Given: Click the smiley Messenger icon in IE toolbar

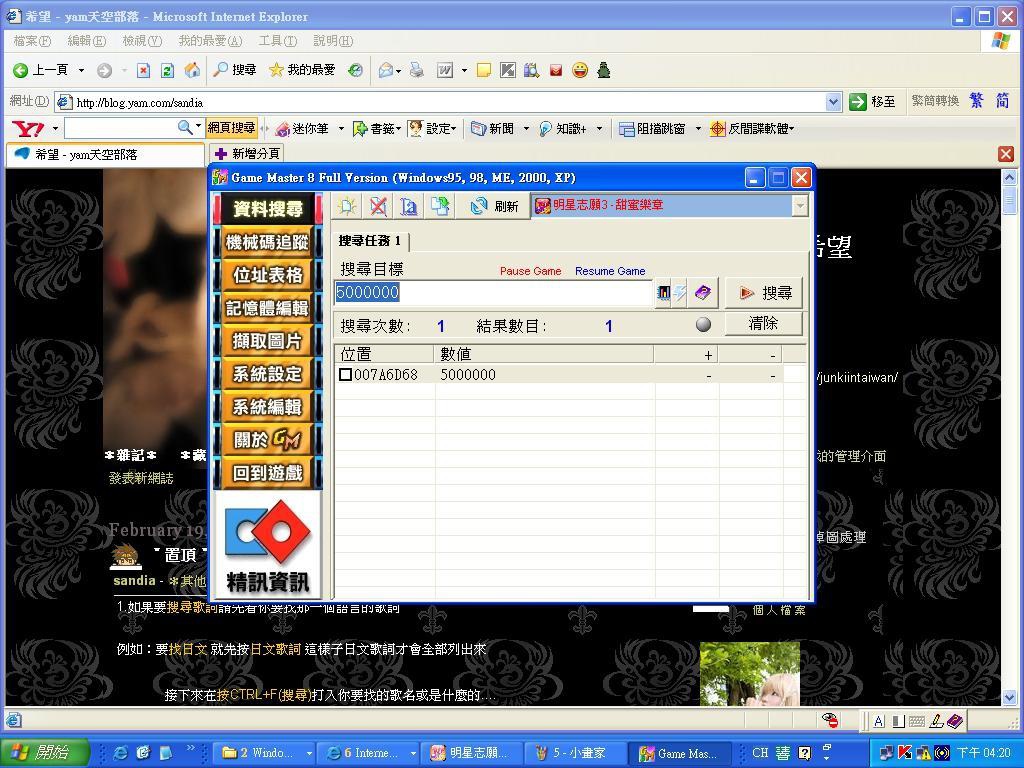Looking at the screenshot, I should [x=580, y=70].
